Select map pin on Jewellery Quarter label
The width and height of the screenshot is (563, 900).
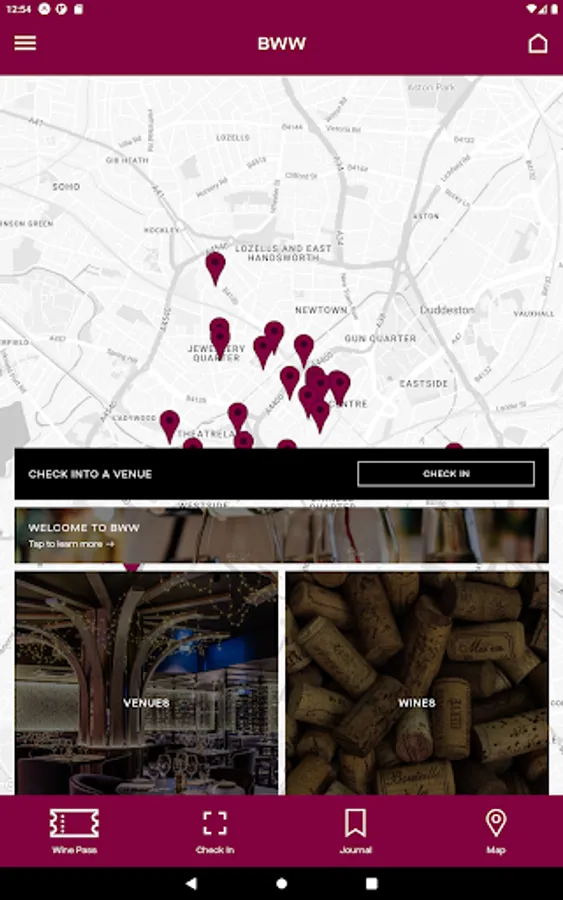coord(219,339)
